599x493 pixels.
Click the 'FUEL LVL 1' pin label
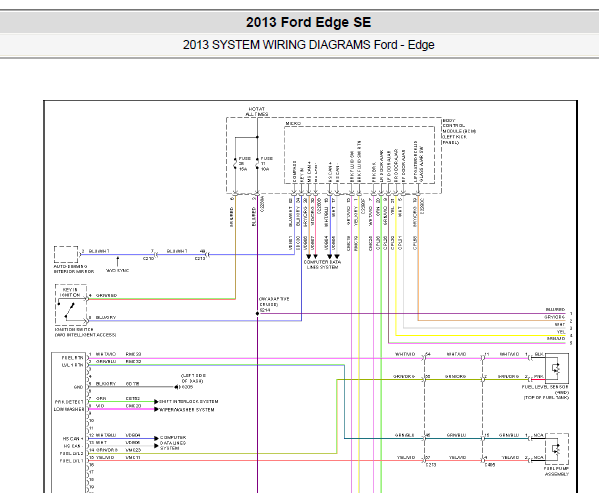(71, 461)
